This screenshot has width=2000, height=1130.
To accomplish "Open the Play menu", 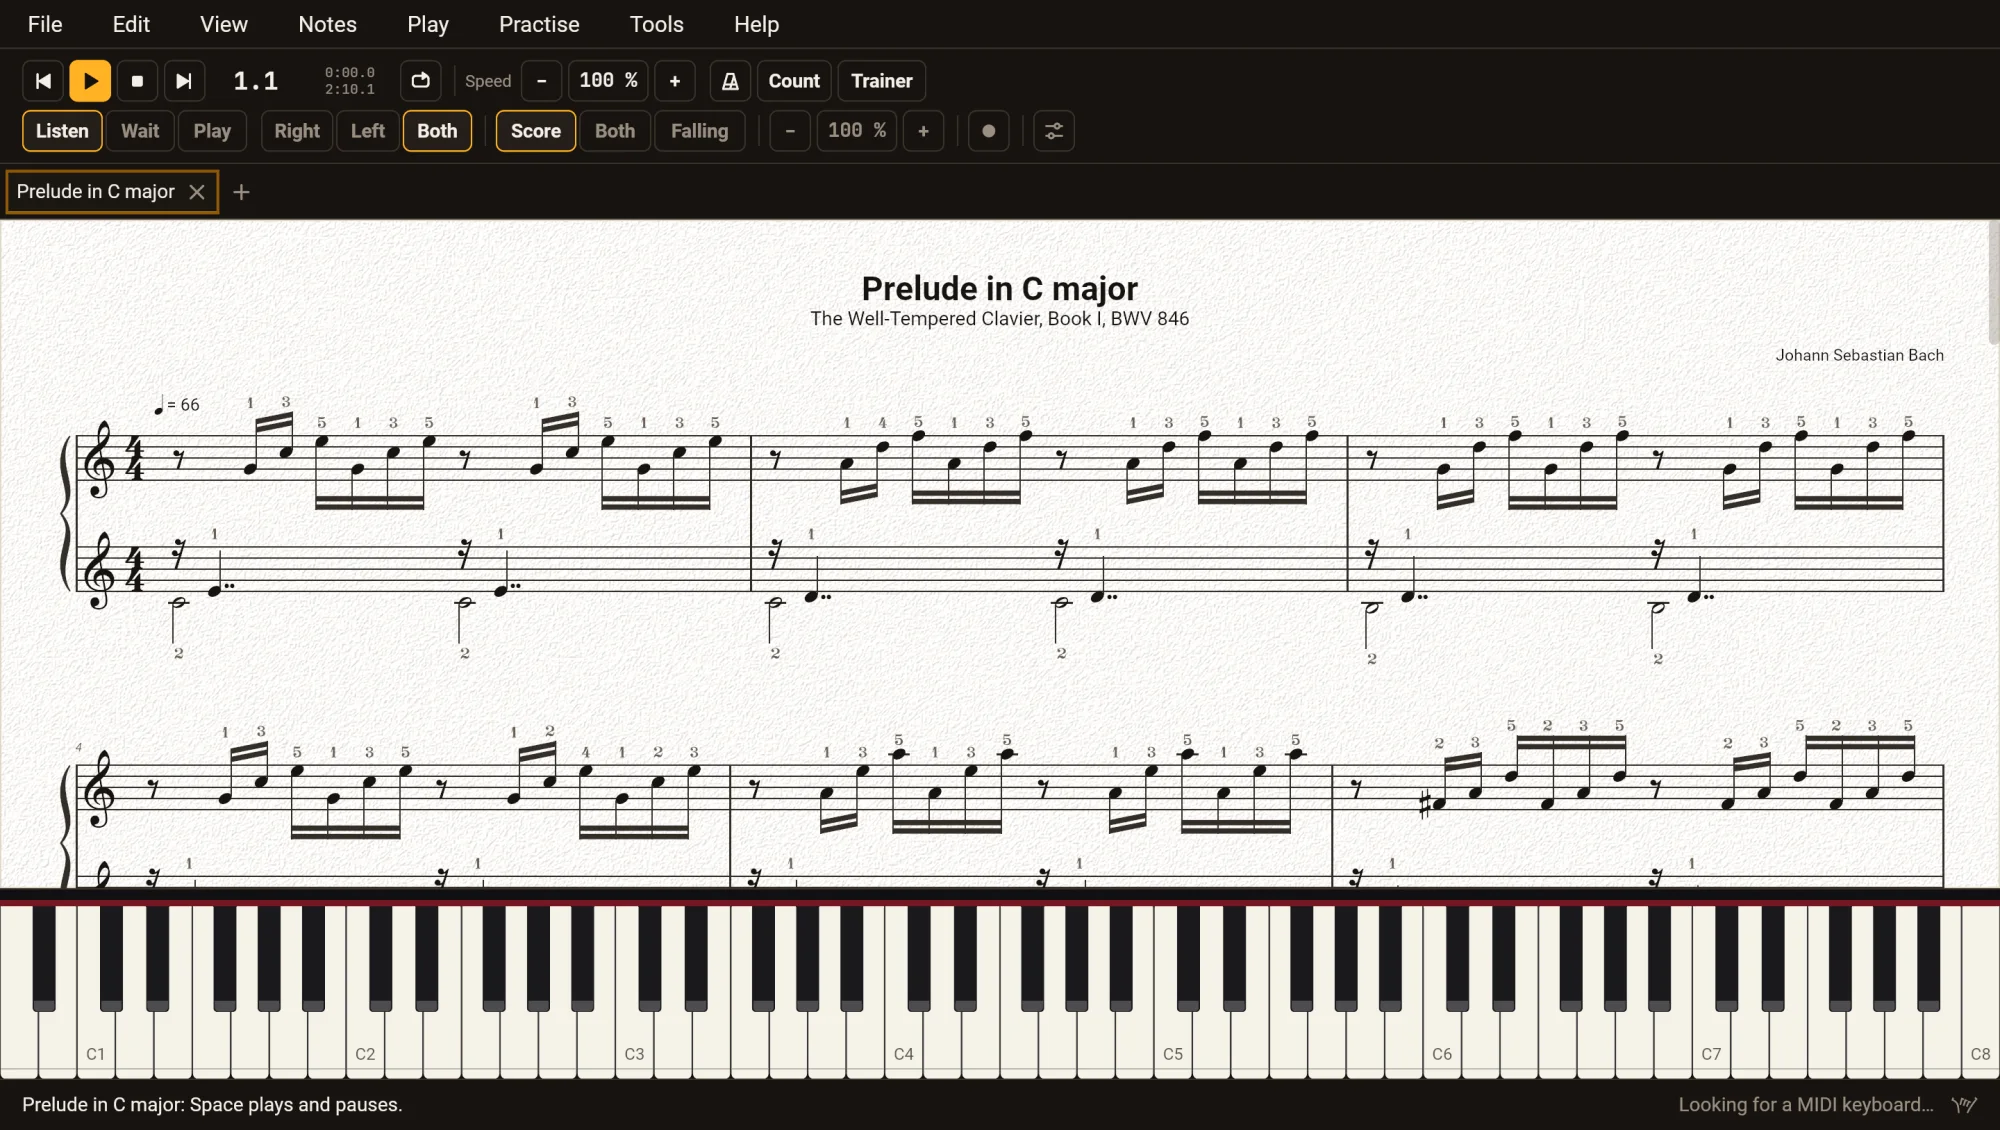I will 428,24.
